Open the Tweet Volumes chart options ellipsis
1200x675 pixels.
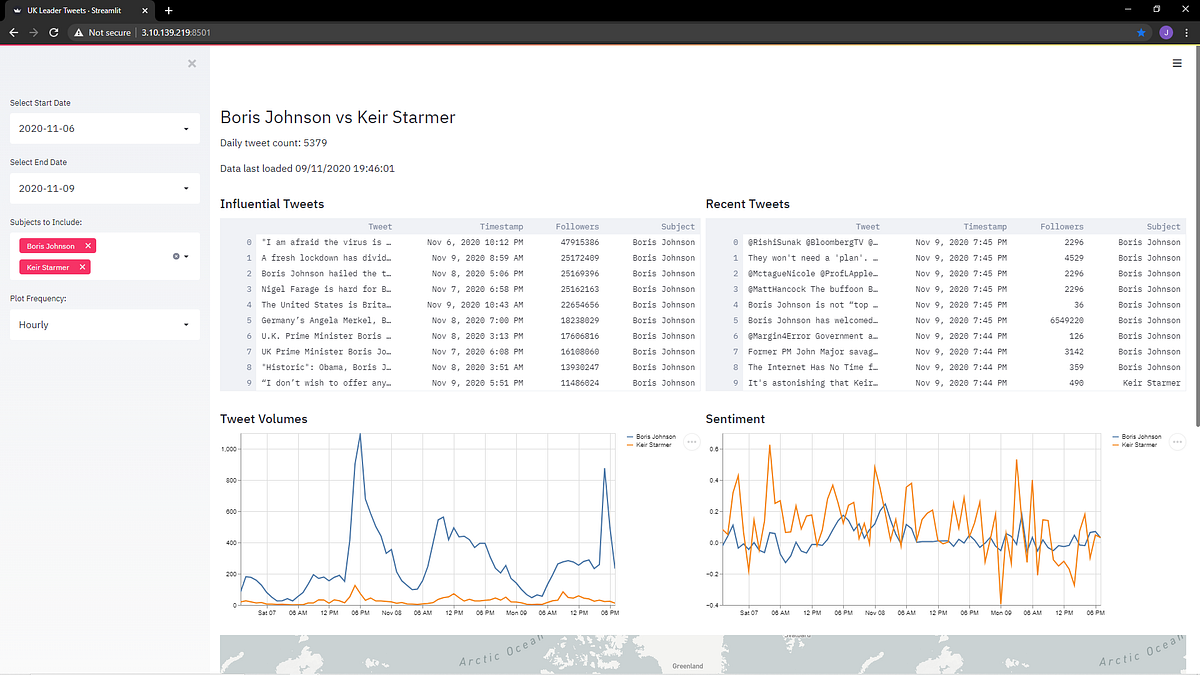click(x=691, y=441)
